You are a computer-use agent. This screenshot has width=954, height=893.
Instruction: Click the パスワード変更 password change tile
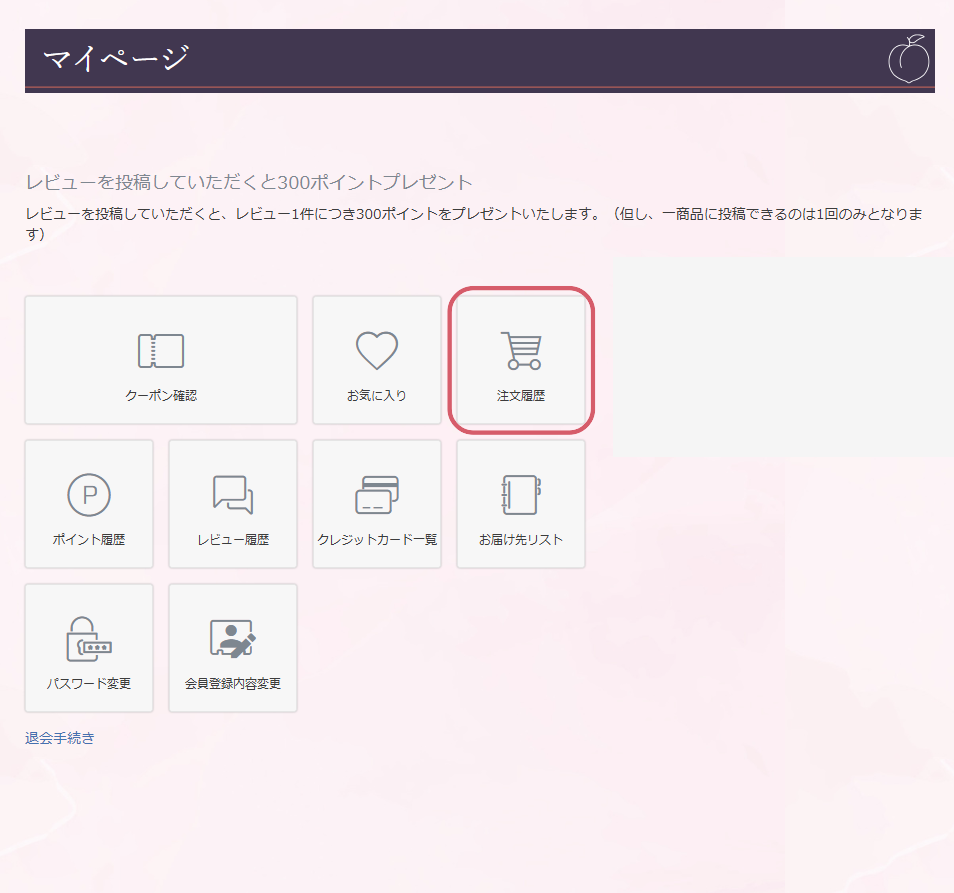pos(89,647)
